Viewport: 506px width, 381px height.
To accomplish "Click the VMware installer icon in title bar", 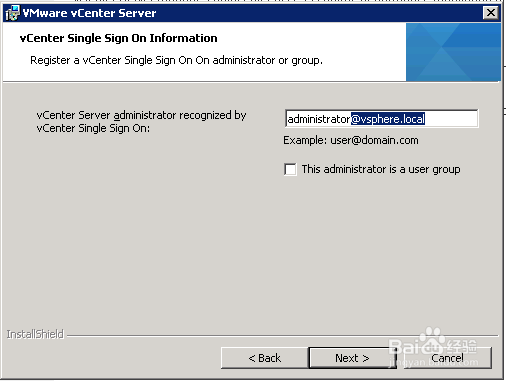I will 13,13.
